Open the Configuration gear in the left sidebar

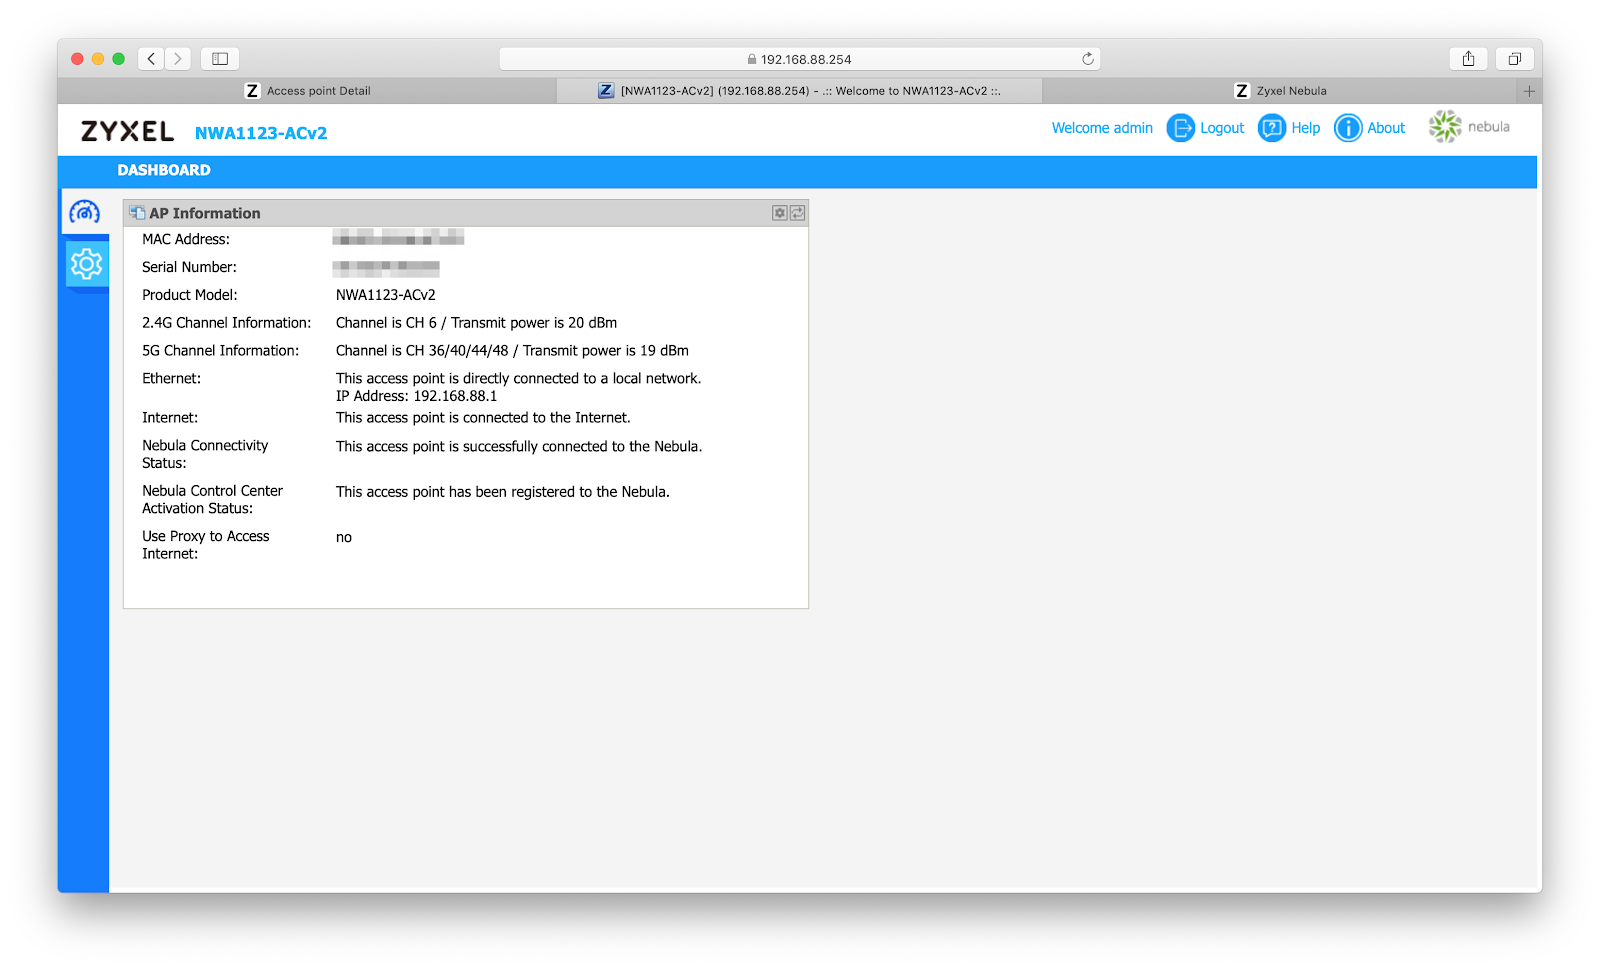pyautogui.click(x=86, y=264)
